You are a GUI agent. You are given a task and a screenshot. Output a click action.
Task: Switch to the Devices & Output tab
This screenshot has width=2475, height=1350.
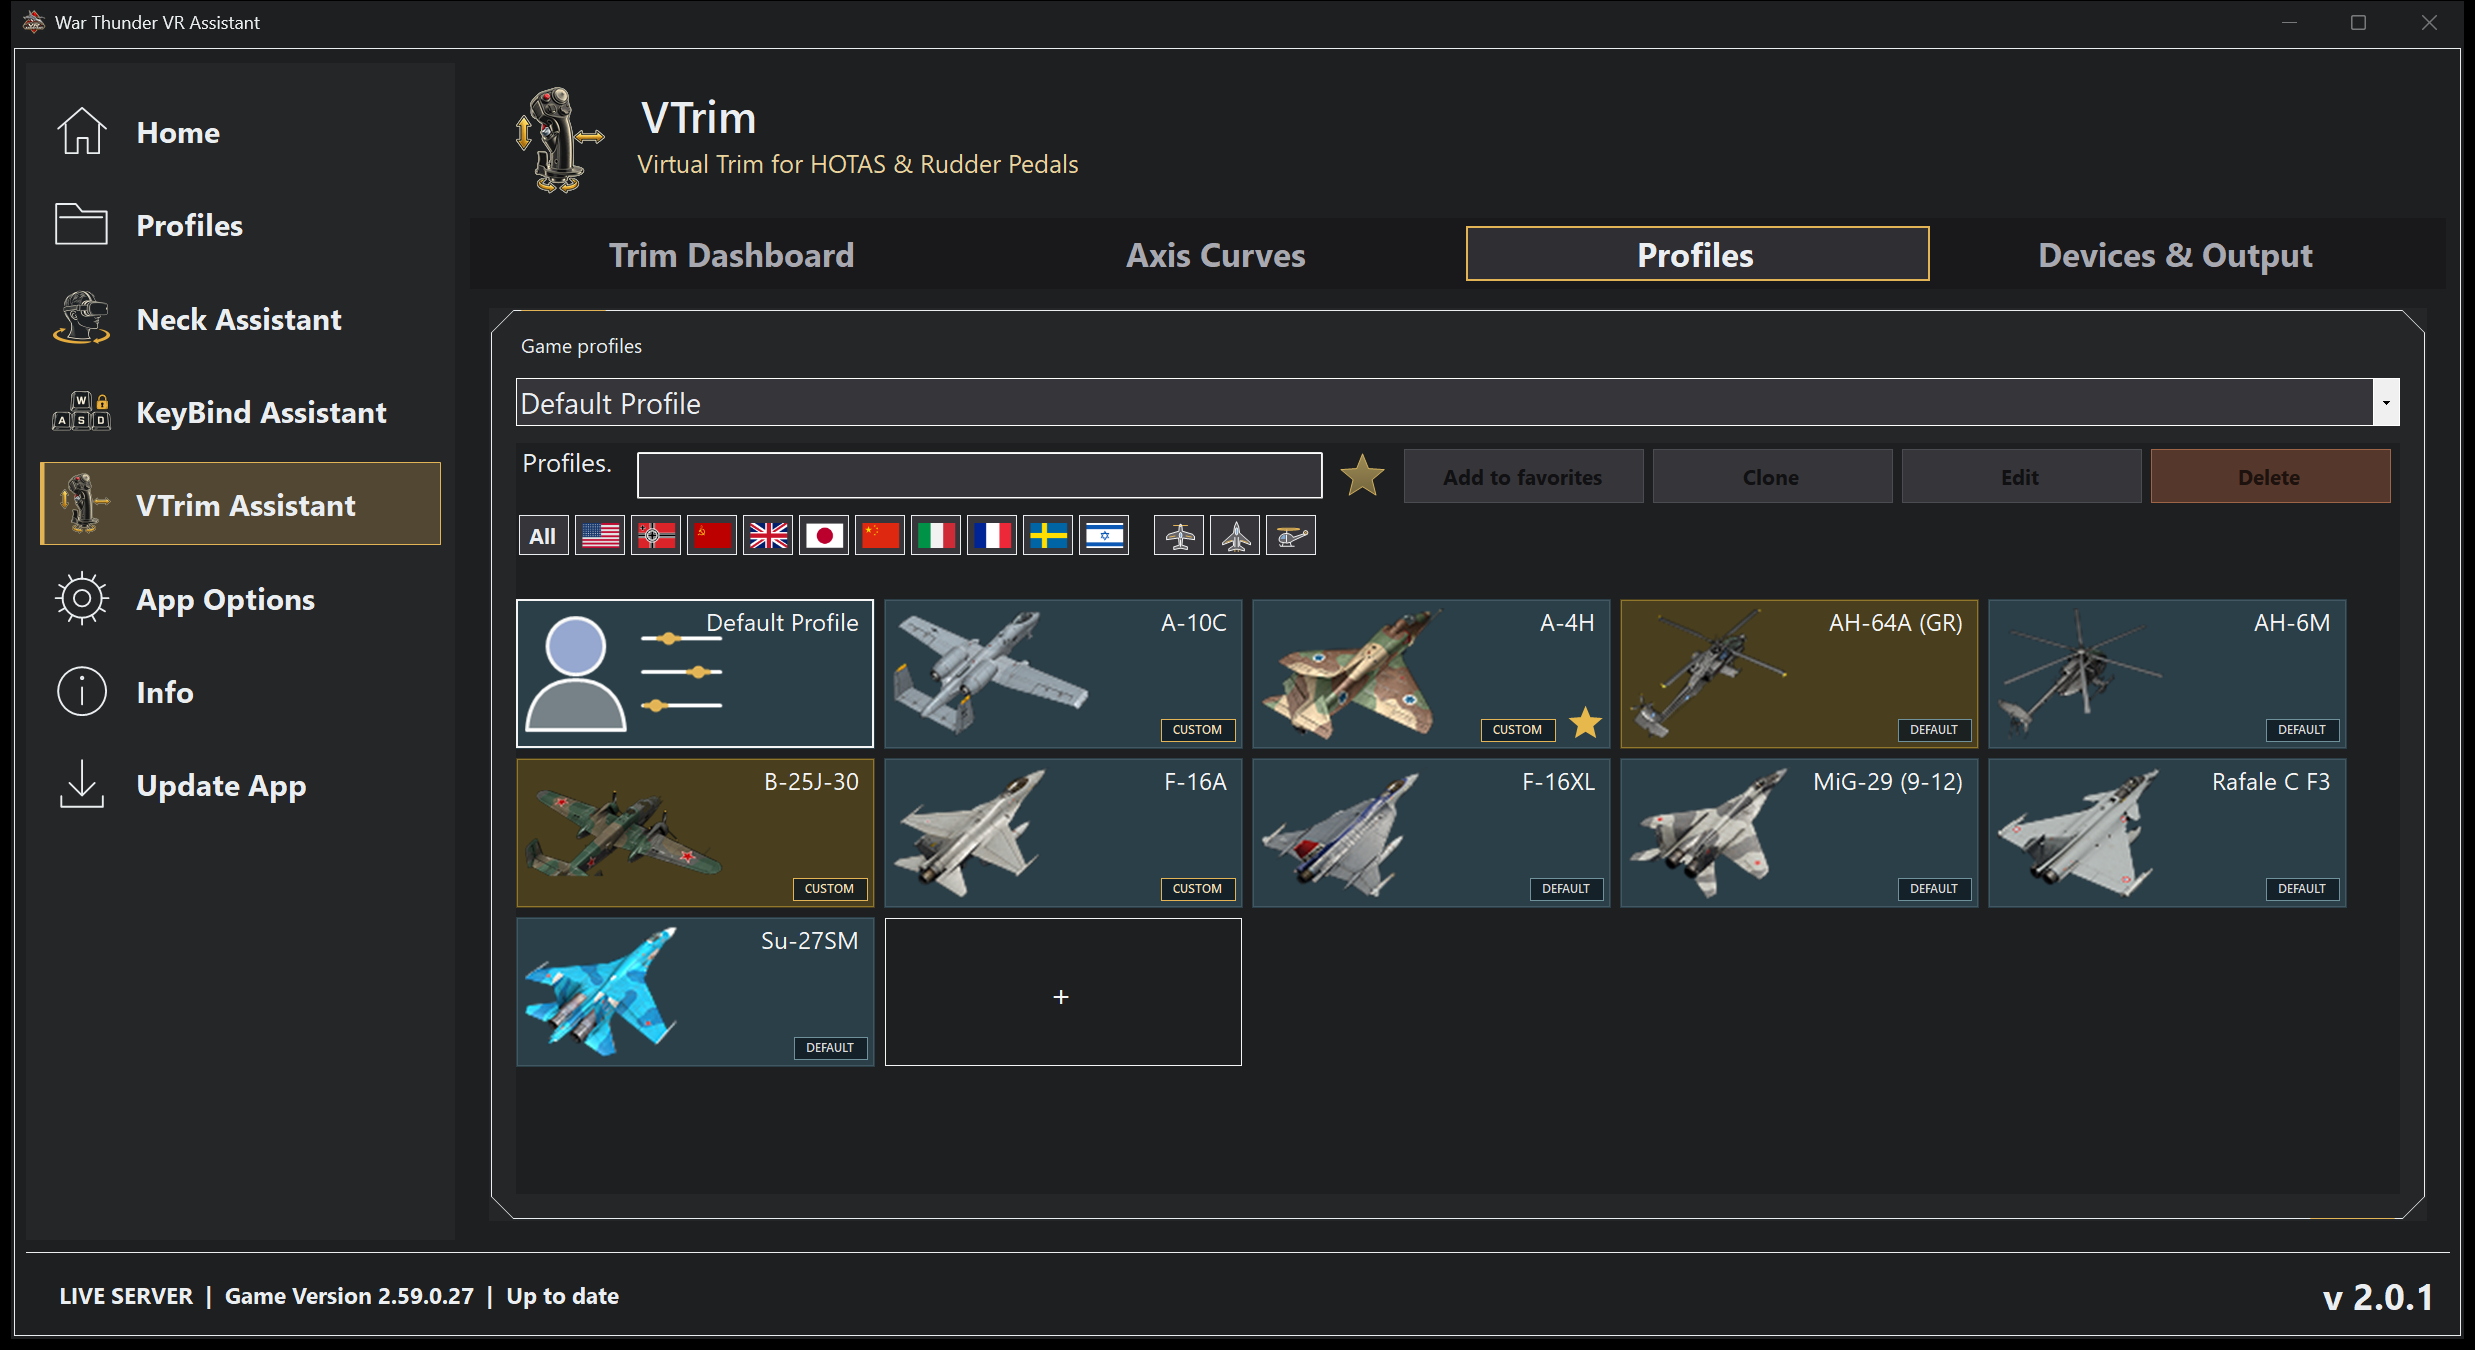2175,255
